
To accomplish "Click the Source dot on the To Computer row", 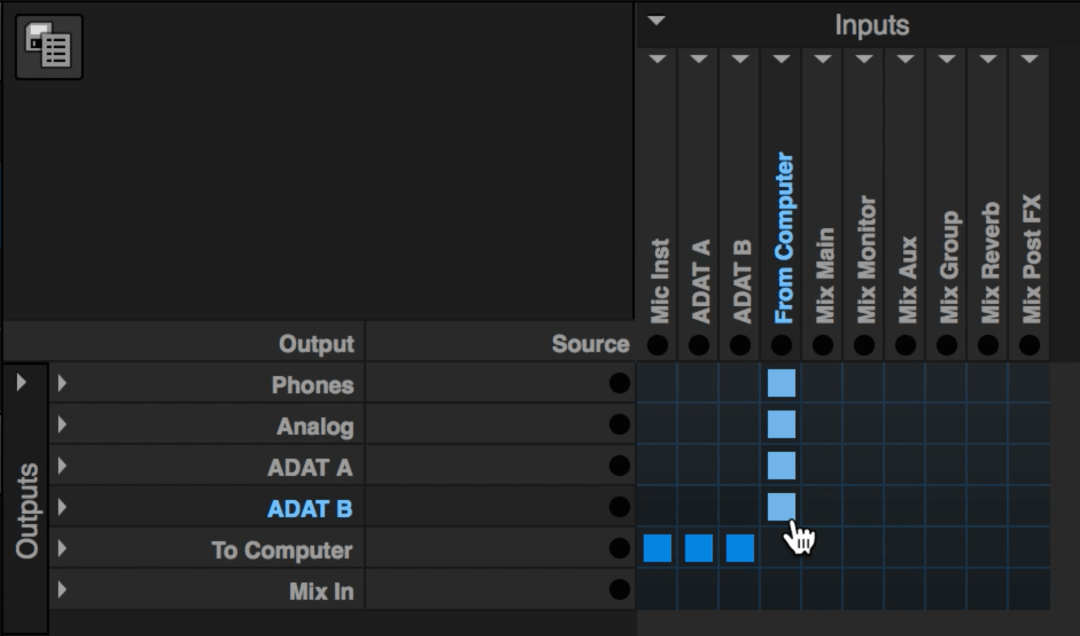I will coord(619,549).
